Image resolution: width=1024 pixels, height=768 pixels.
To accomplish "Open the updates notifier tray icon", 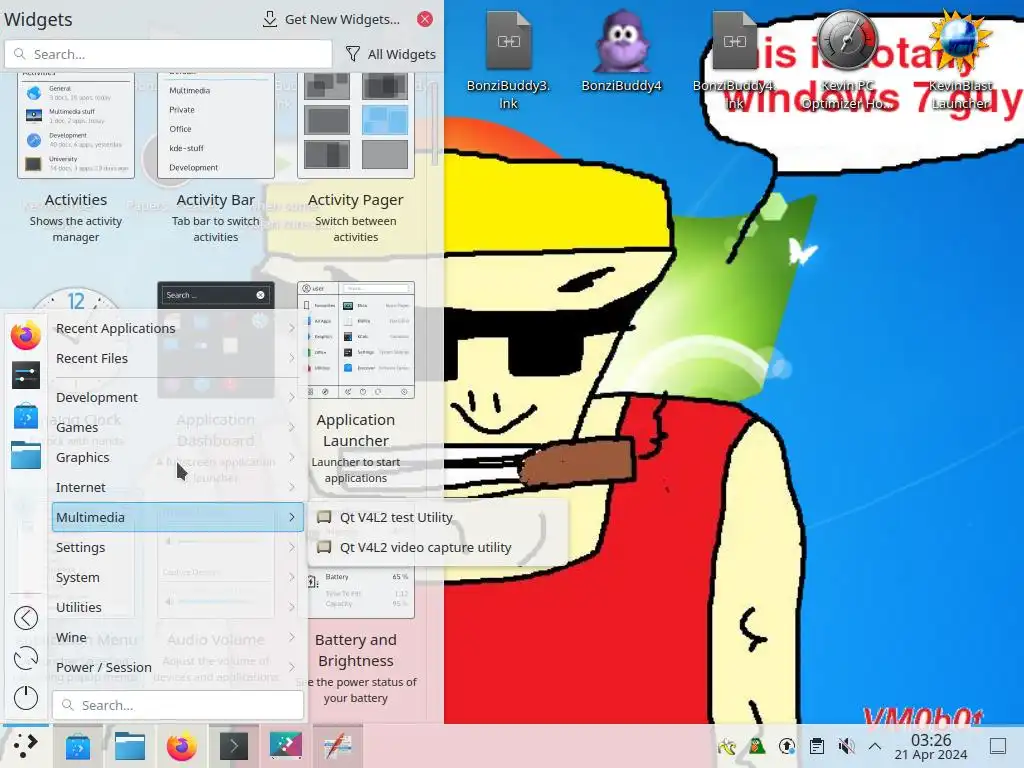I will pyautogui.click(x=787, y=746).
